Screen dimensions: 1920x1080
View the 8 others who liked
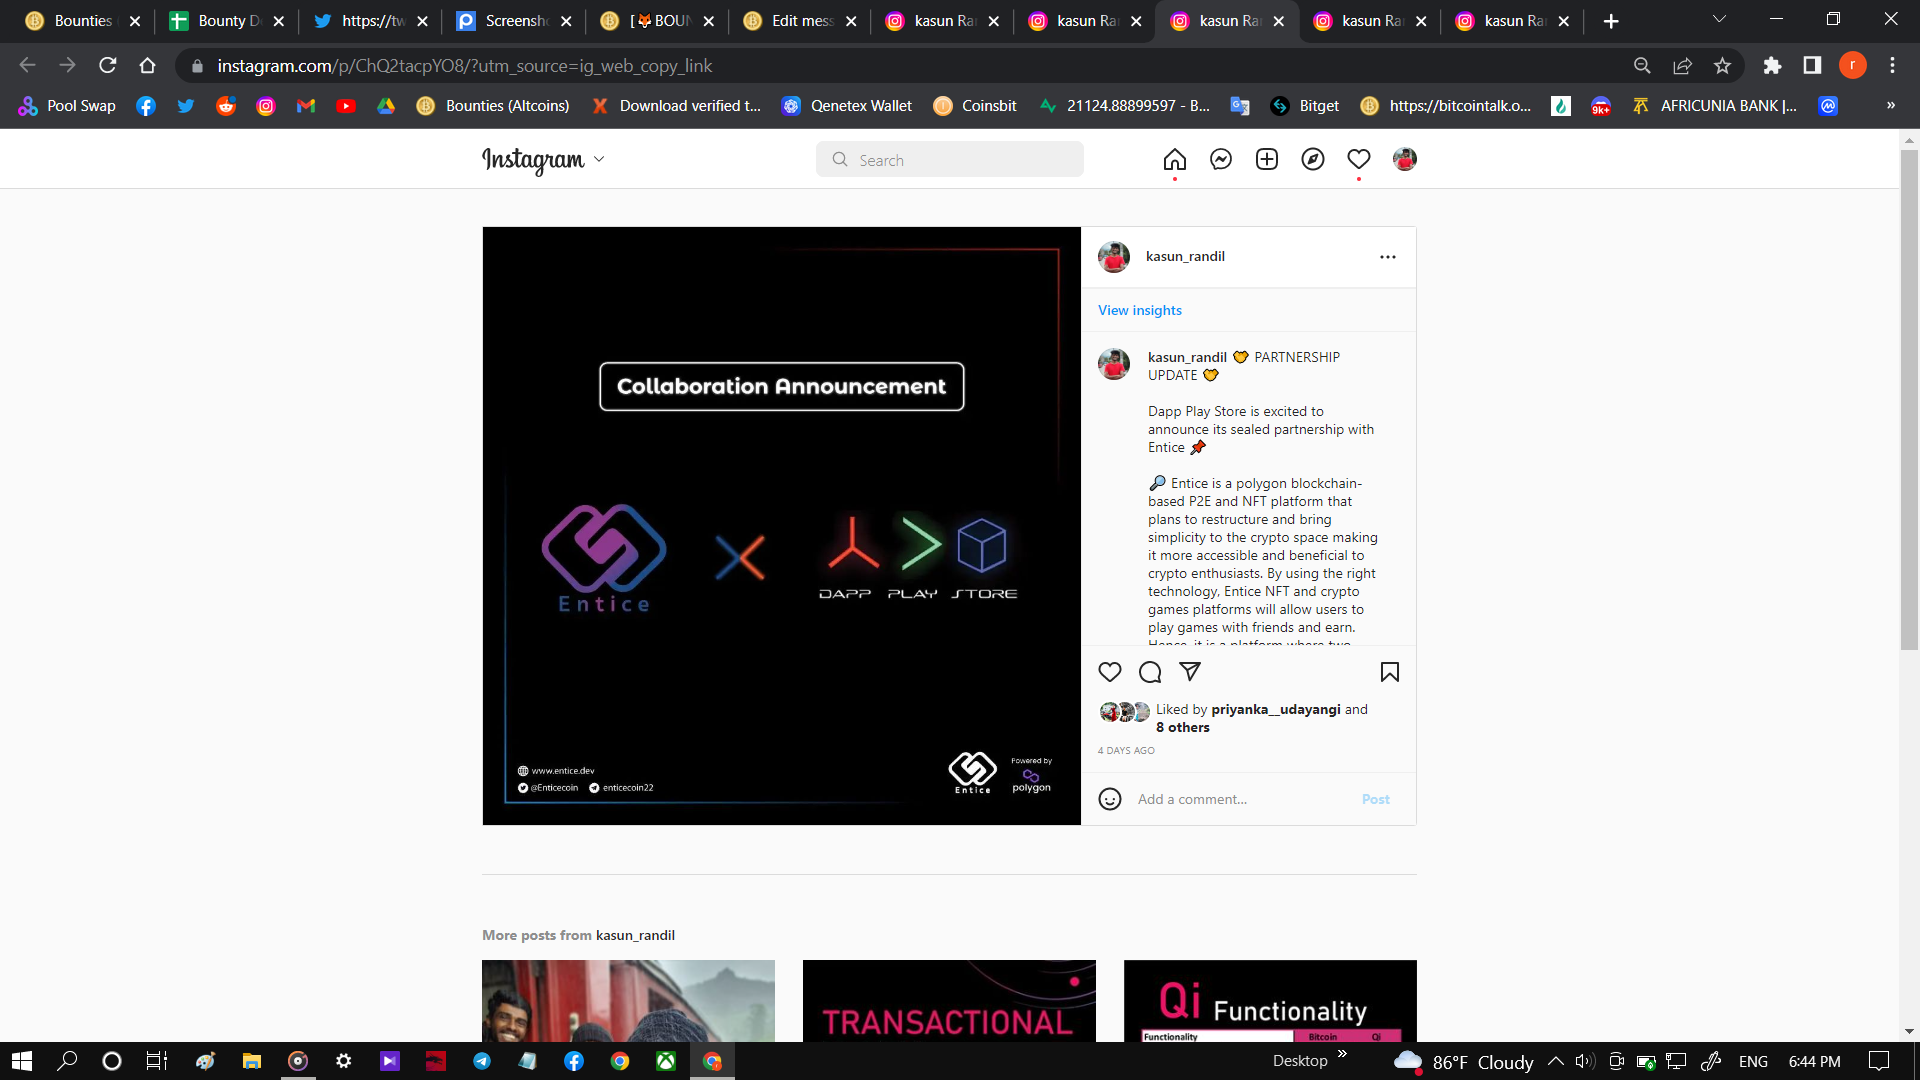pyautogui.click(x=1183, y=728)
